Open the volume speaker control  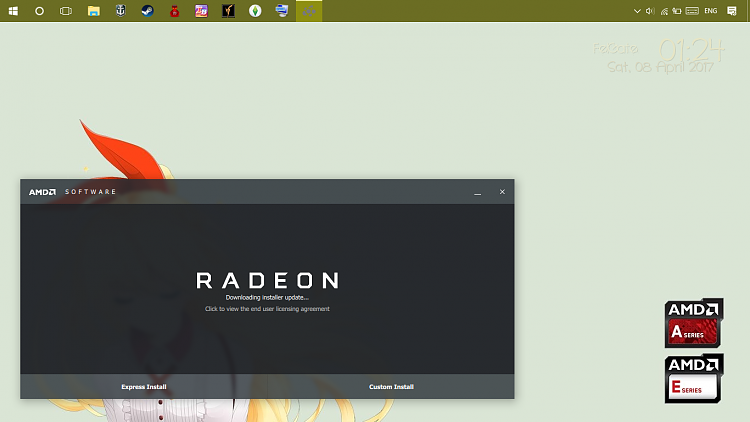pyautogui.click(x=650, y=11)
